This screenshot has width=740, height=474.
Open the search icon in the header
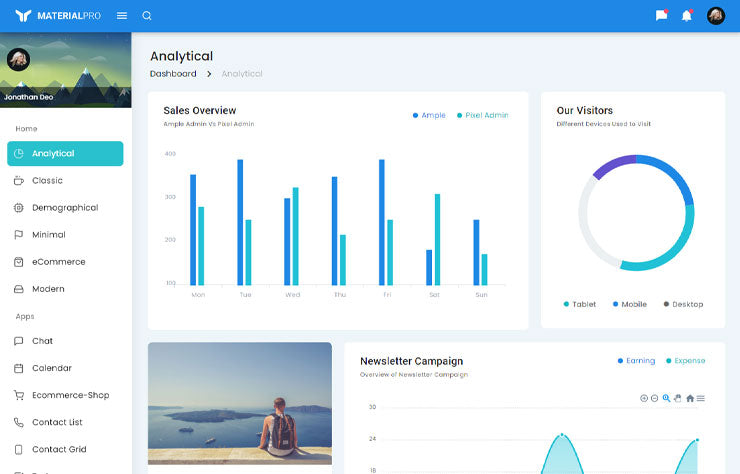[147, 16]
